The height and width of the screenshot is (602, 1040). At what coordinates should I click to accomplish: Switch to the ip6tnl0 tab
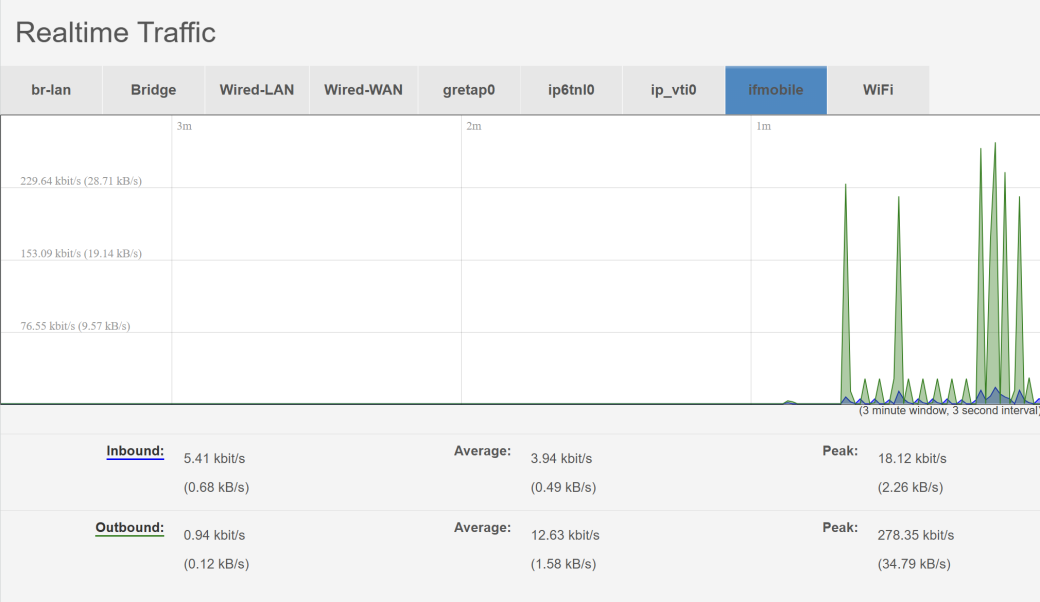(x=570, y=89)
